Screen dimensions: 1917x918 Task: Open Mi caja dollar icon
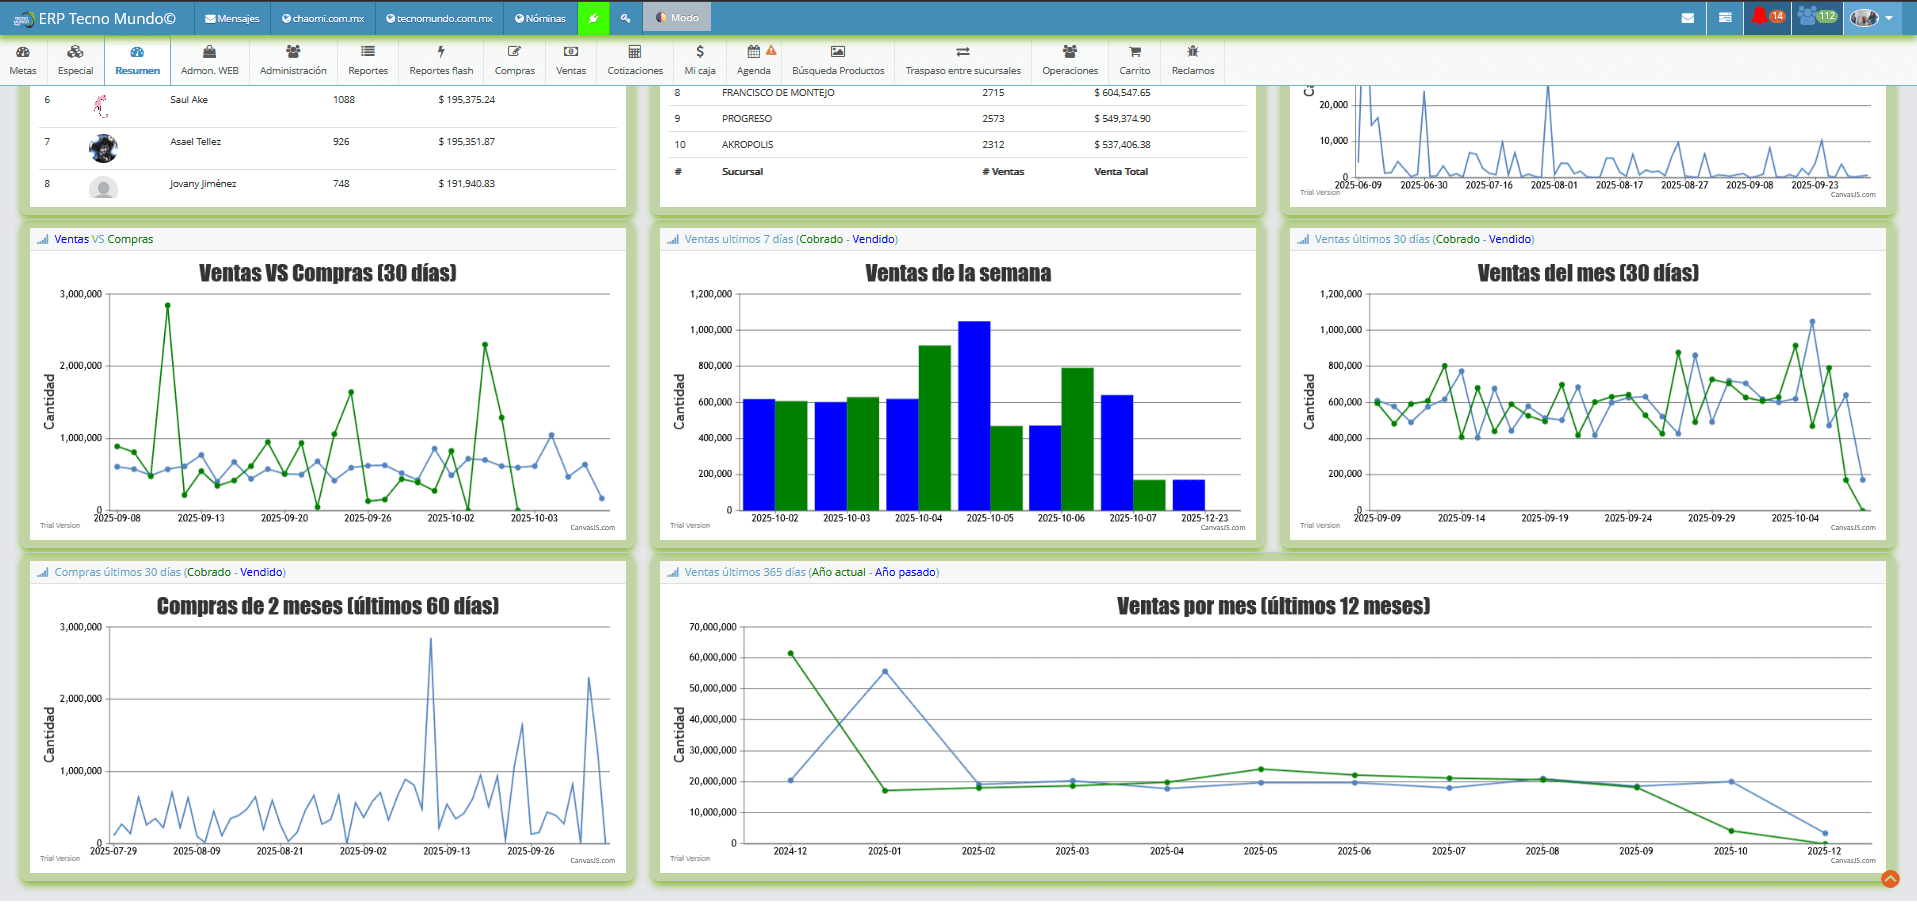coord(699,60)
